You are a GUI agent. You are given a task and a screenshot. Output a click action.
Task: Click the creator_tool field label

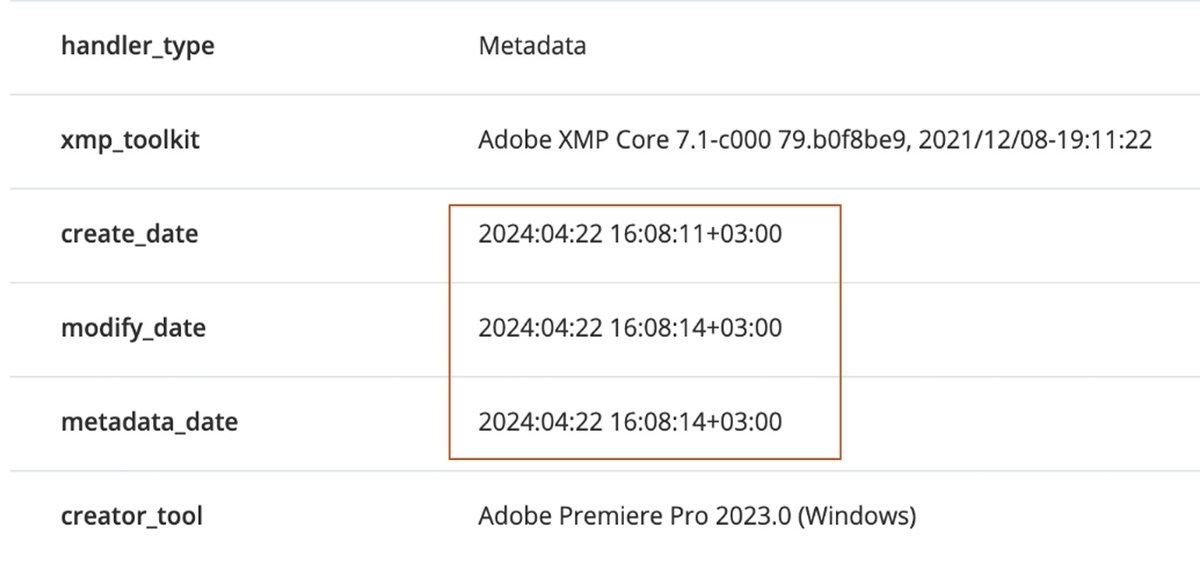(131, 517)
